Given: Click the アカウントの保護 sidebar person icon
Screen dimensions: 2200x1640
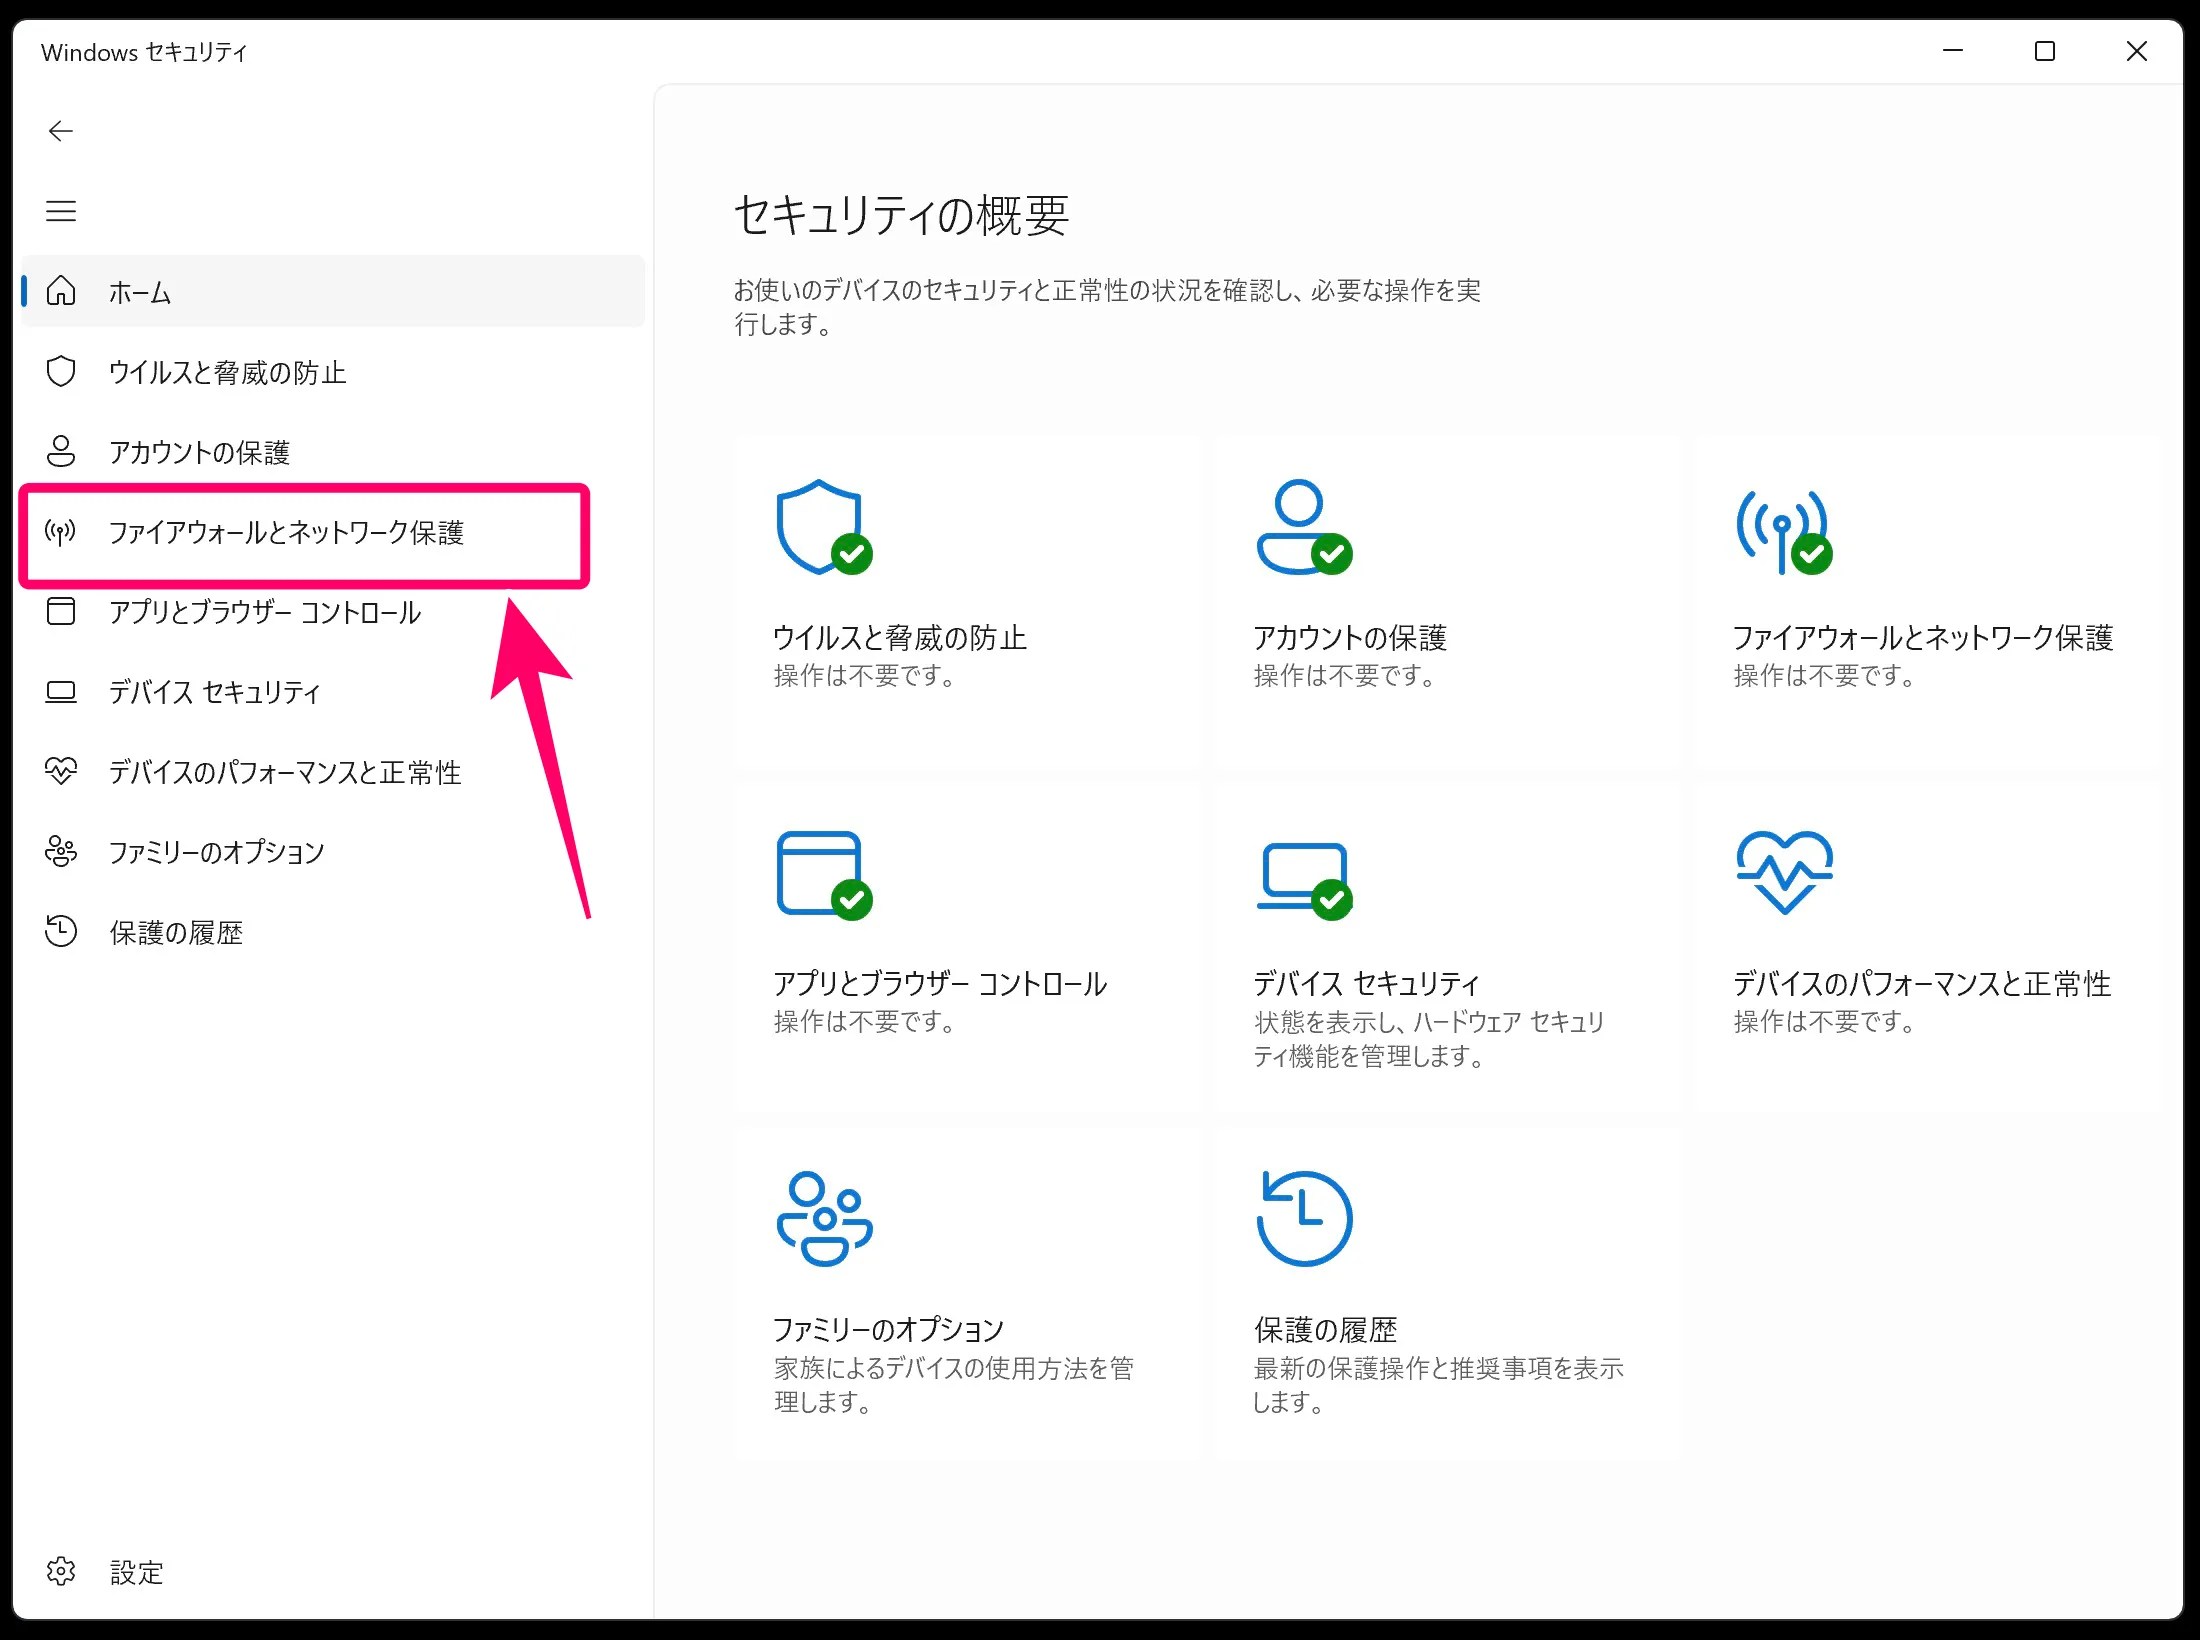Looking at the screenshot, I should click(61, 451).
